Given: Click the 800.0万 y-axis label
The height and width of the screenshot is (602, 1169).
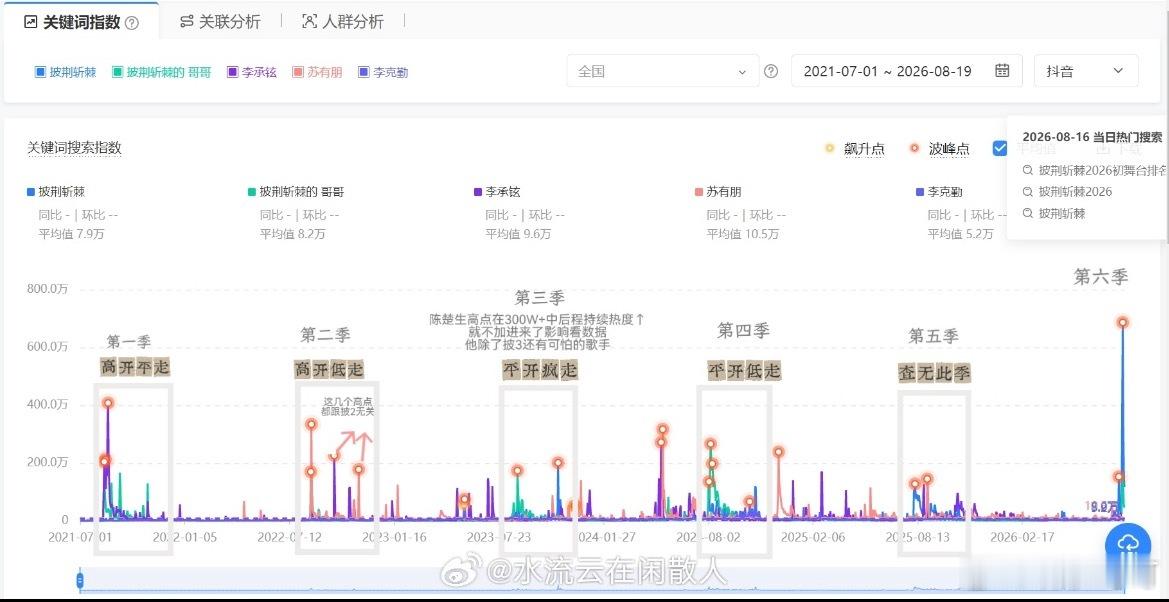Looking at the screenshot, I should (47, 289).
